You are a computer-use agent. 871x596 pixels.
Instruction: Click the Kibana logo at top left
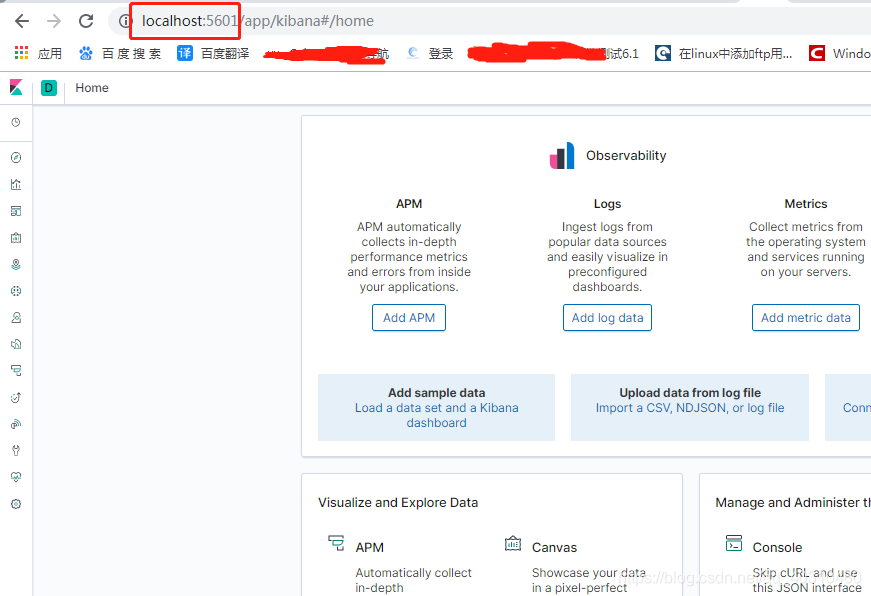13,88
